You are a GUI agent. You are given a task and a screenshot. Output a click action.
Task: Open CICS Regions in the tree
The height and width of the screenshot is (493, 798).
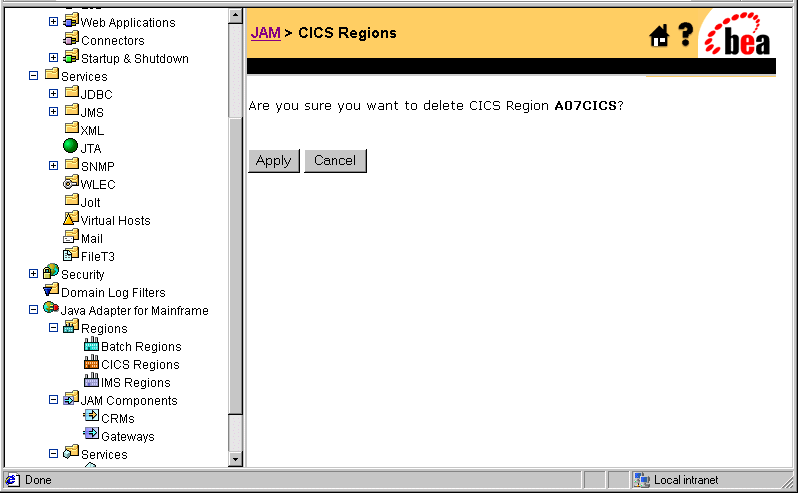coord(140,365)
